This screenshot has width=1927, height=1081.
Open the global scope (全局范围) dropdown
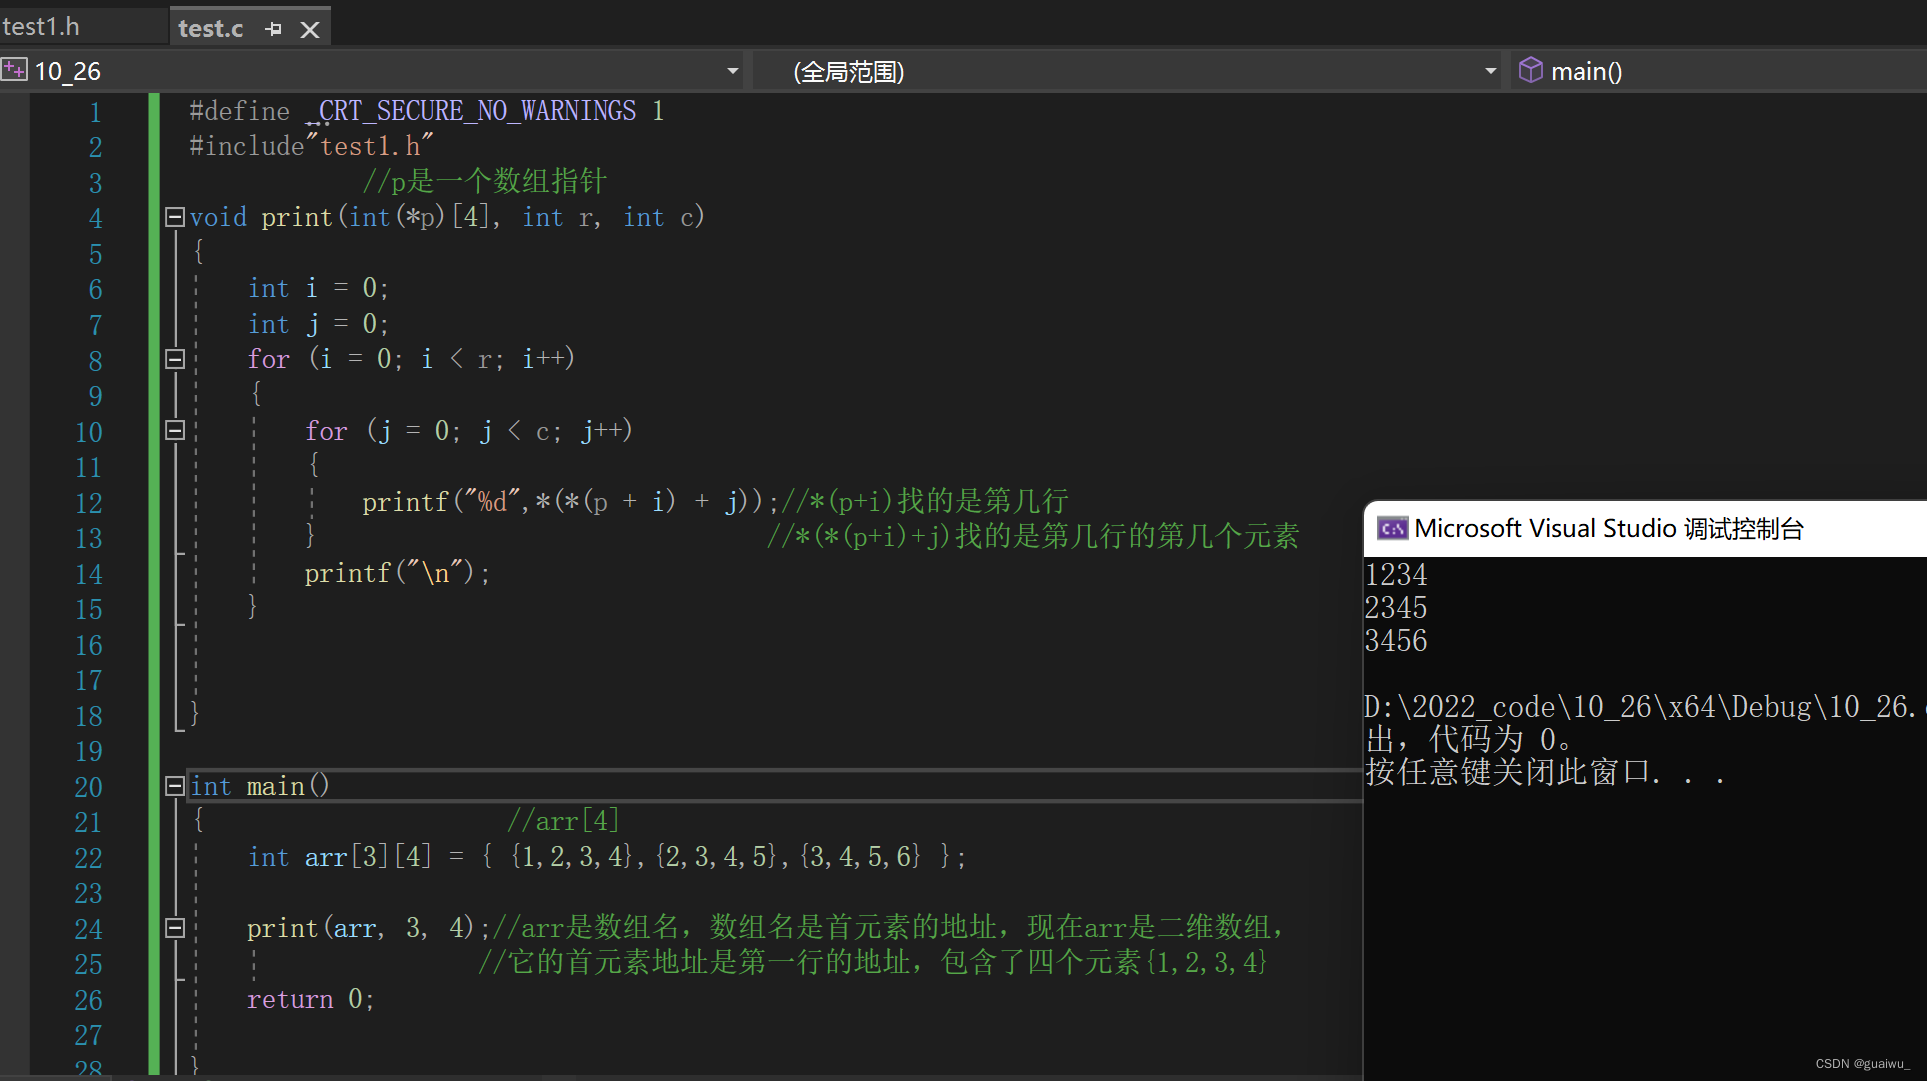[1490, 71]
